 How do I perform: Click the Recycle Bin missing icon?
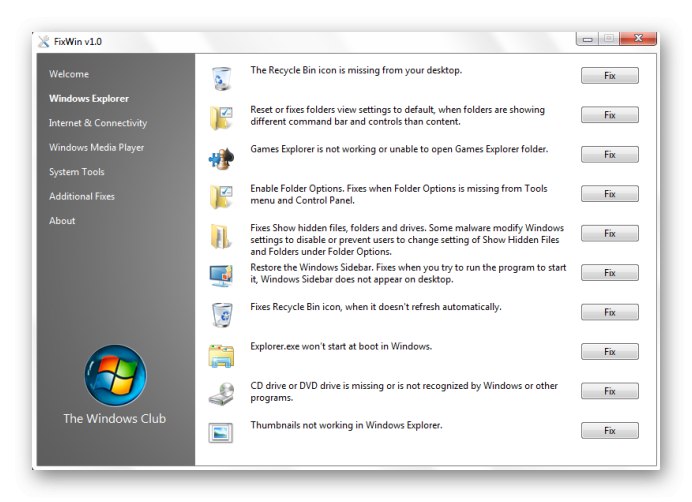point(221,79)
